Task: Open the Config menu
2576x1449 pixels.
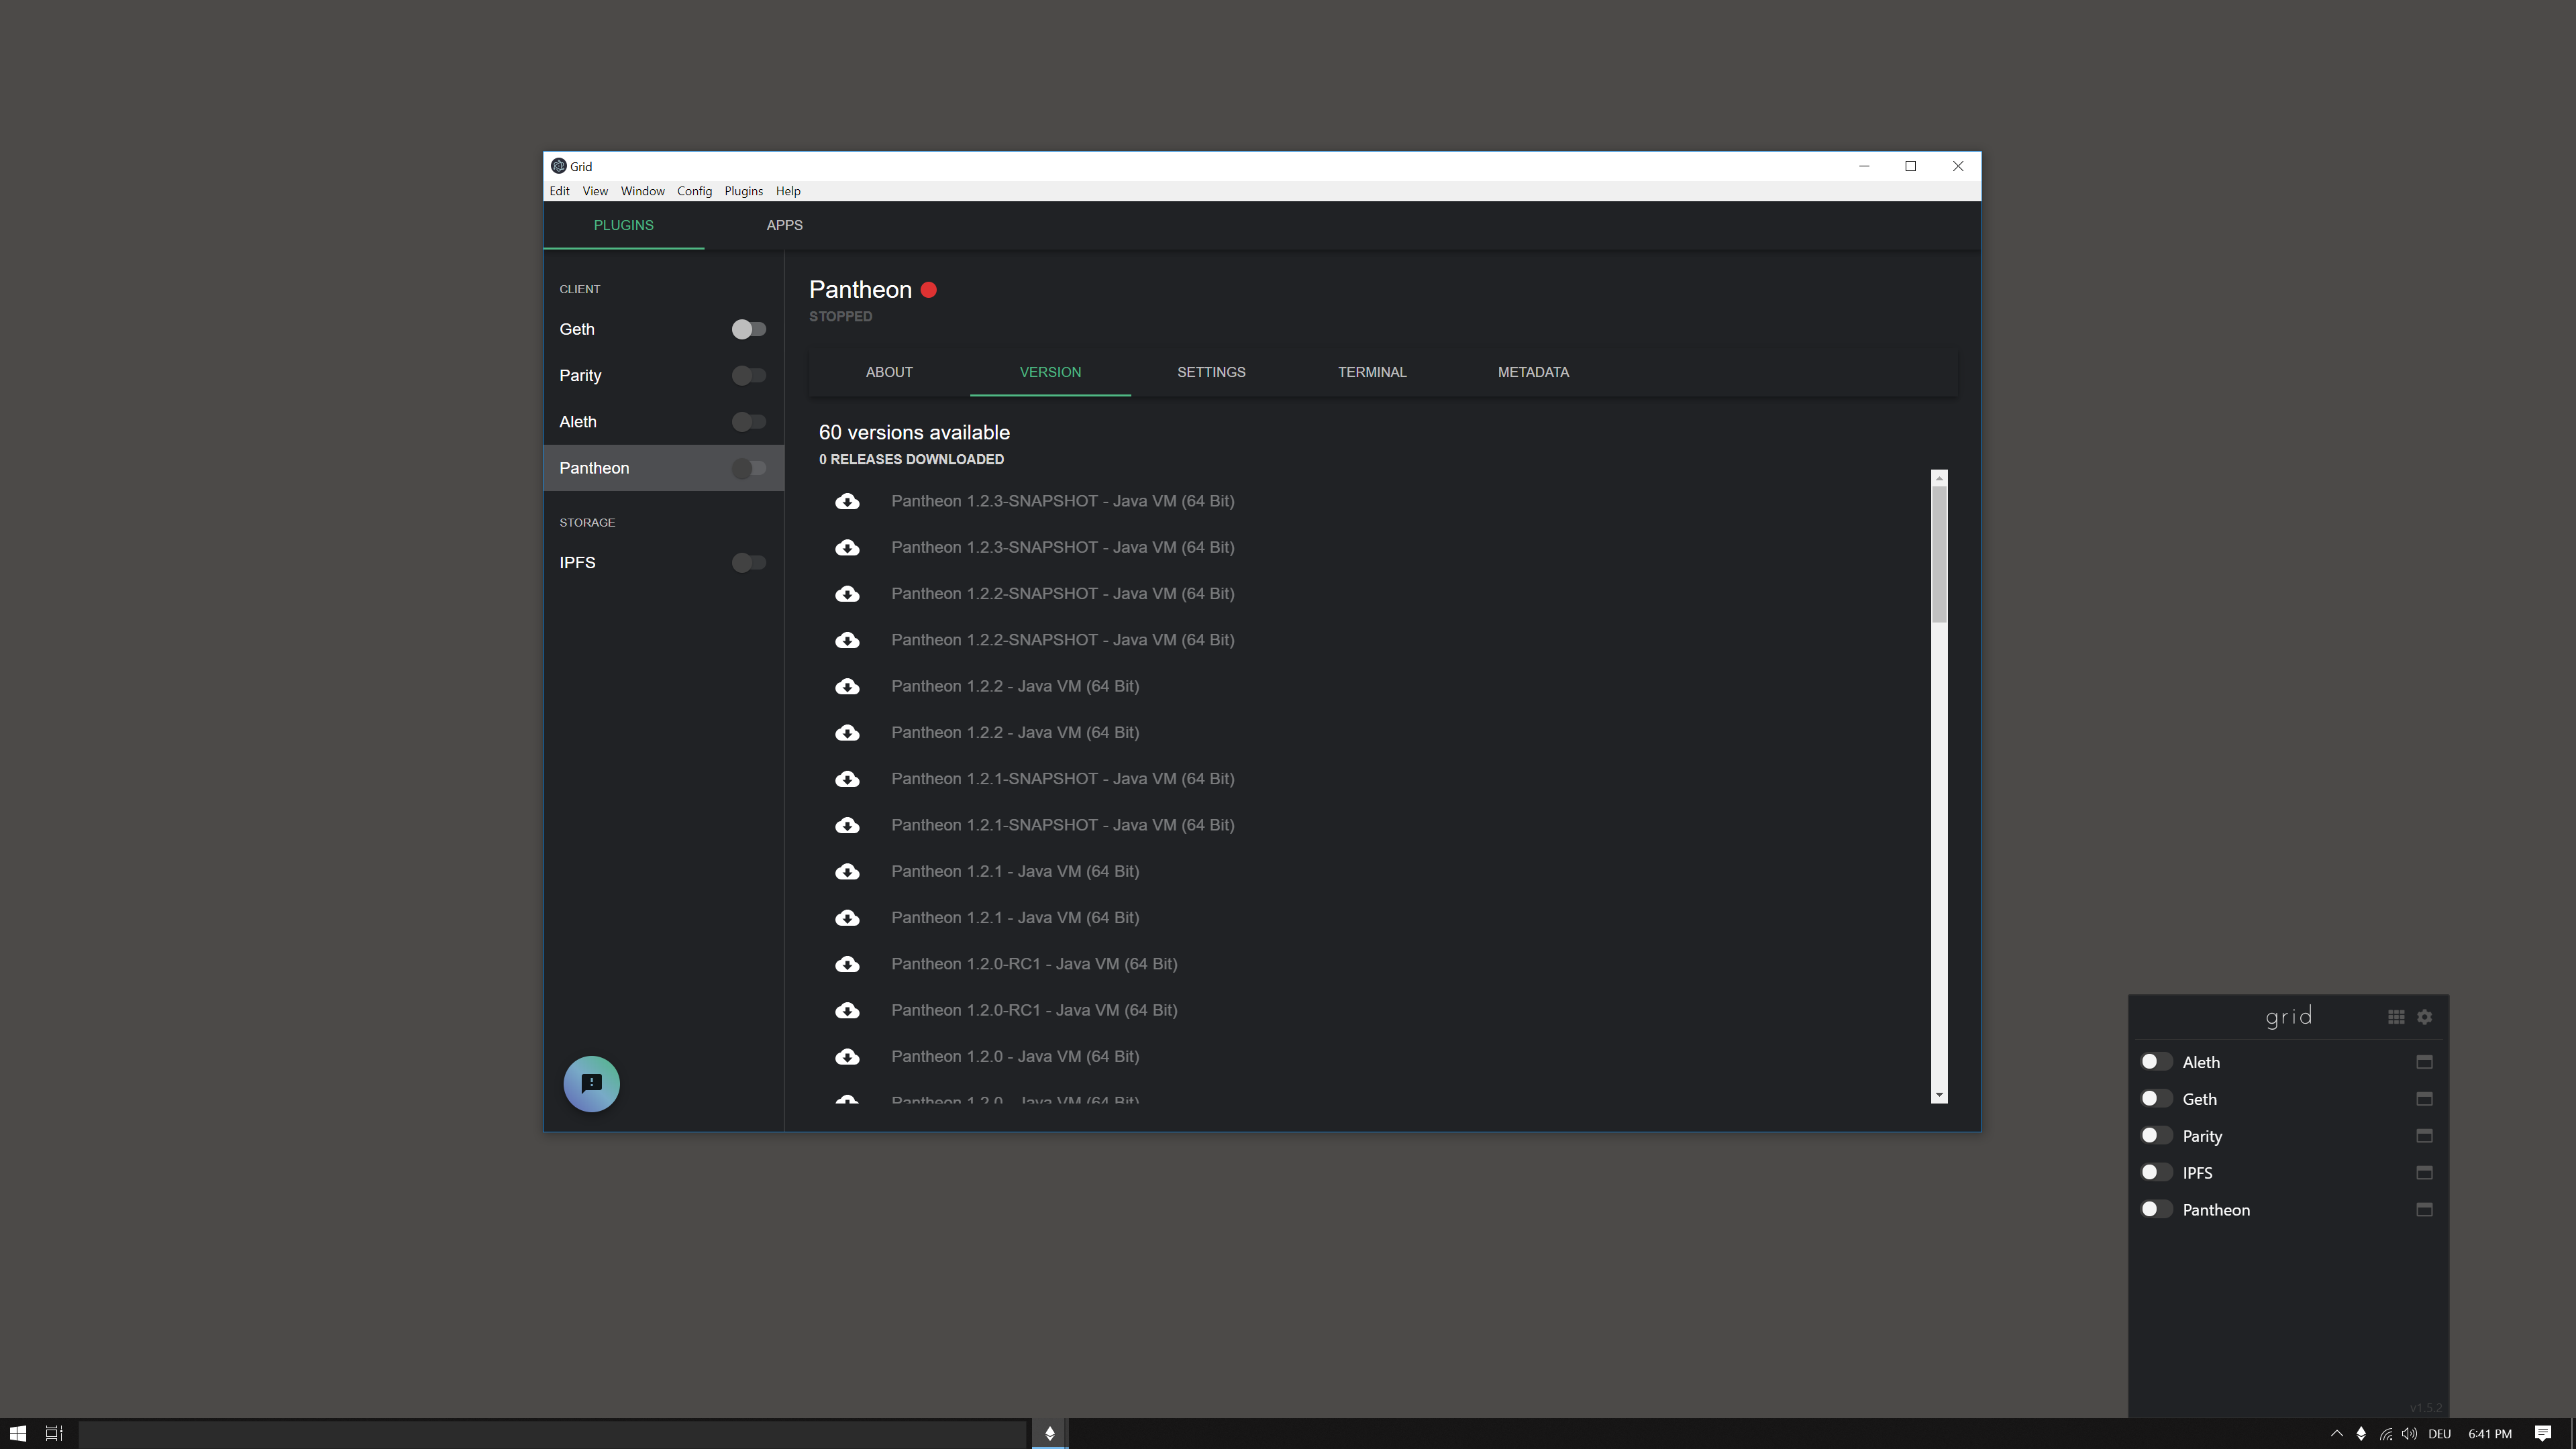Action: tap(694, 191)
